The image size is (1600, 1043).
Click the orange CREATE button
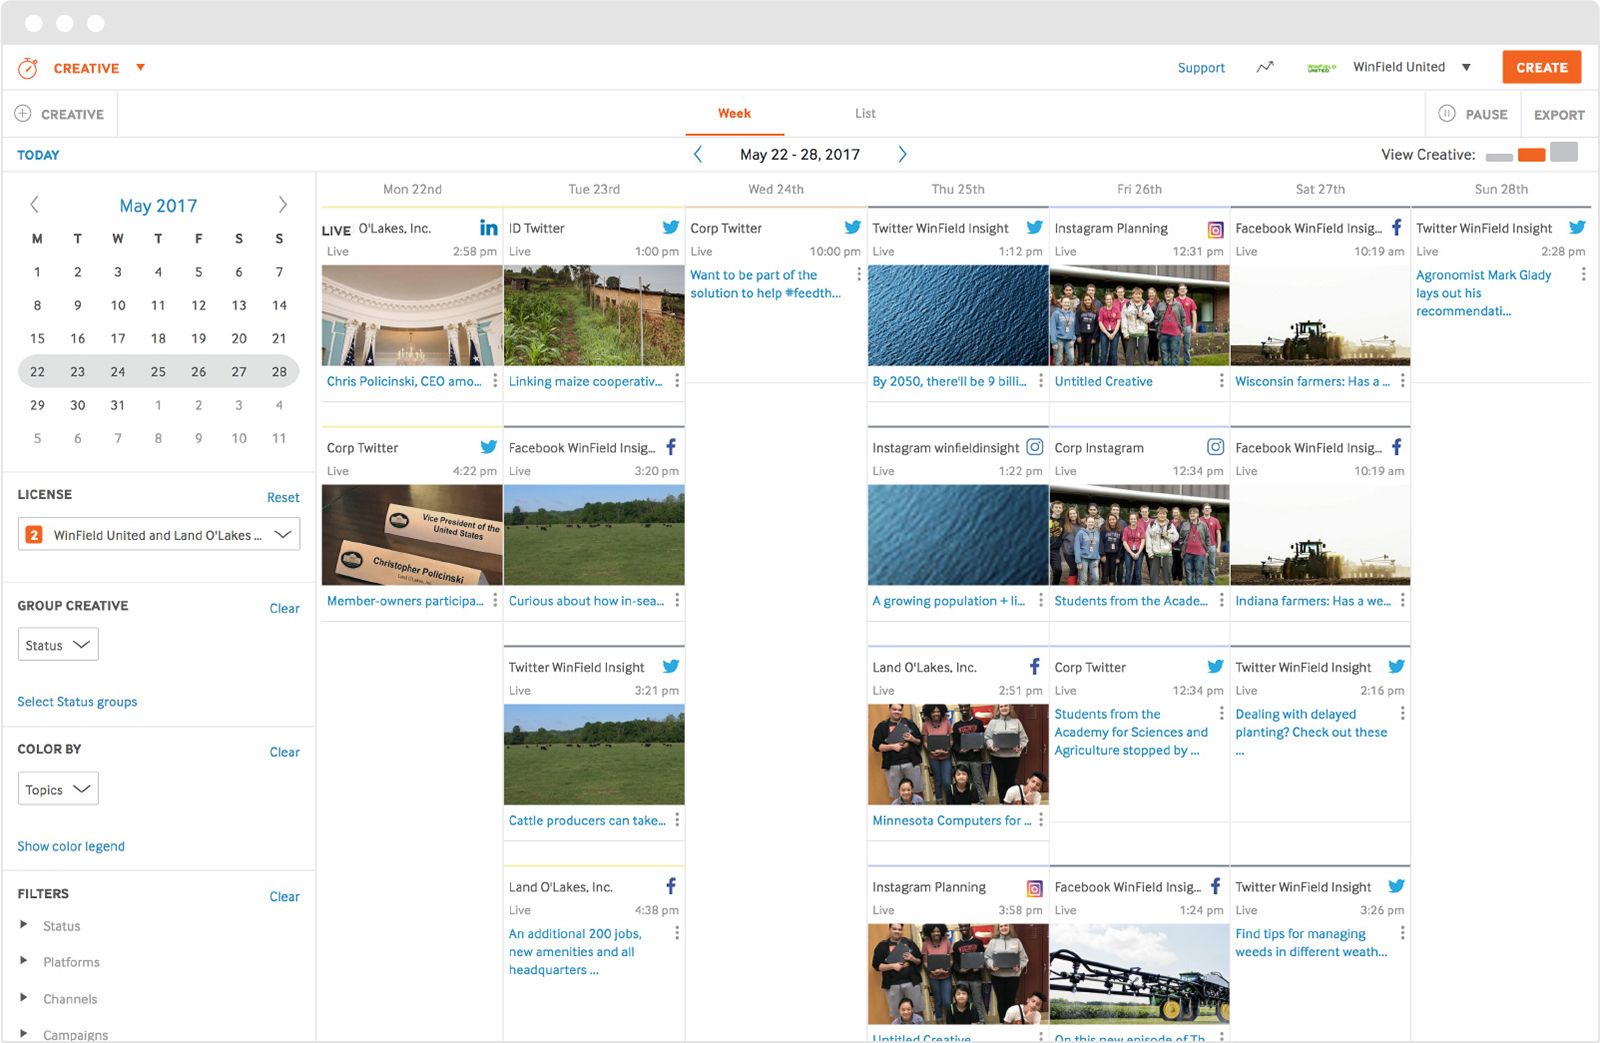(x=1542, y=67)
